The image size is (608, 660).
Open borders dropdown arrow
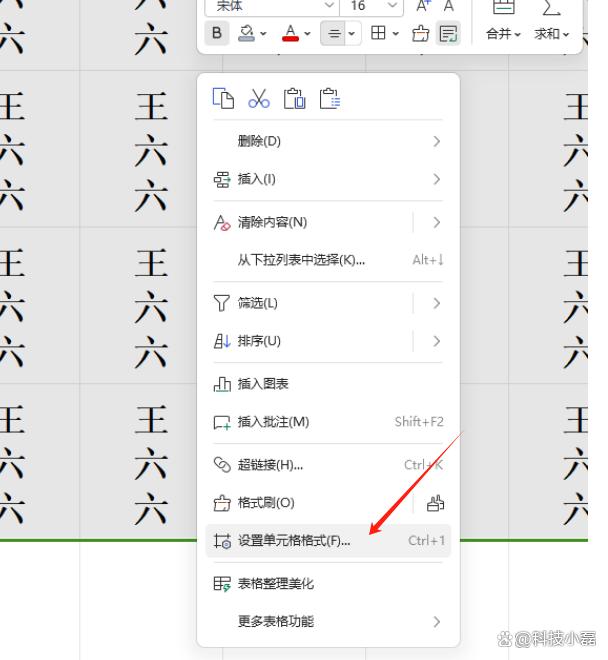click(395, 33)
